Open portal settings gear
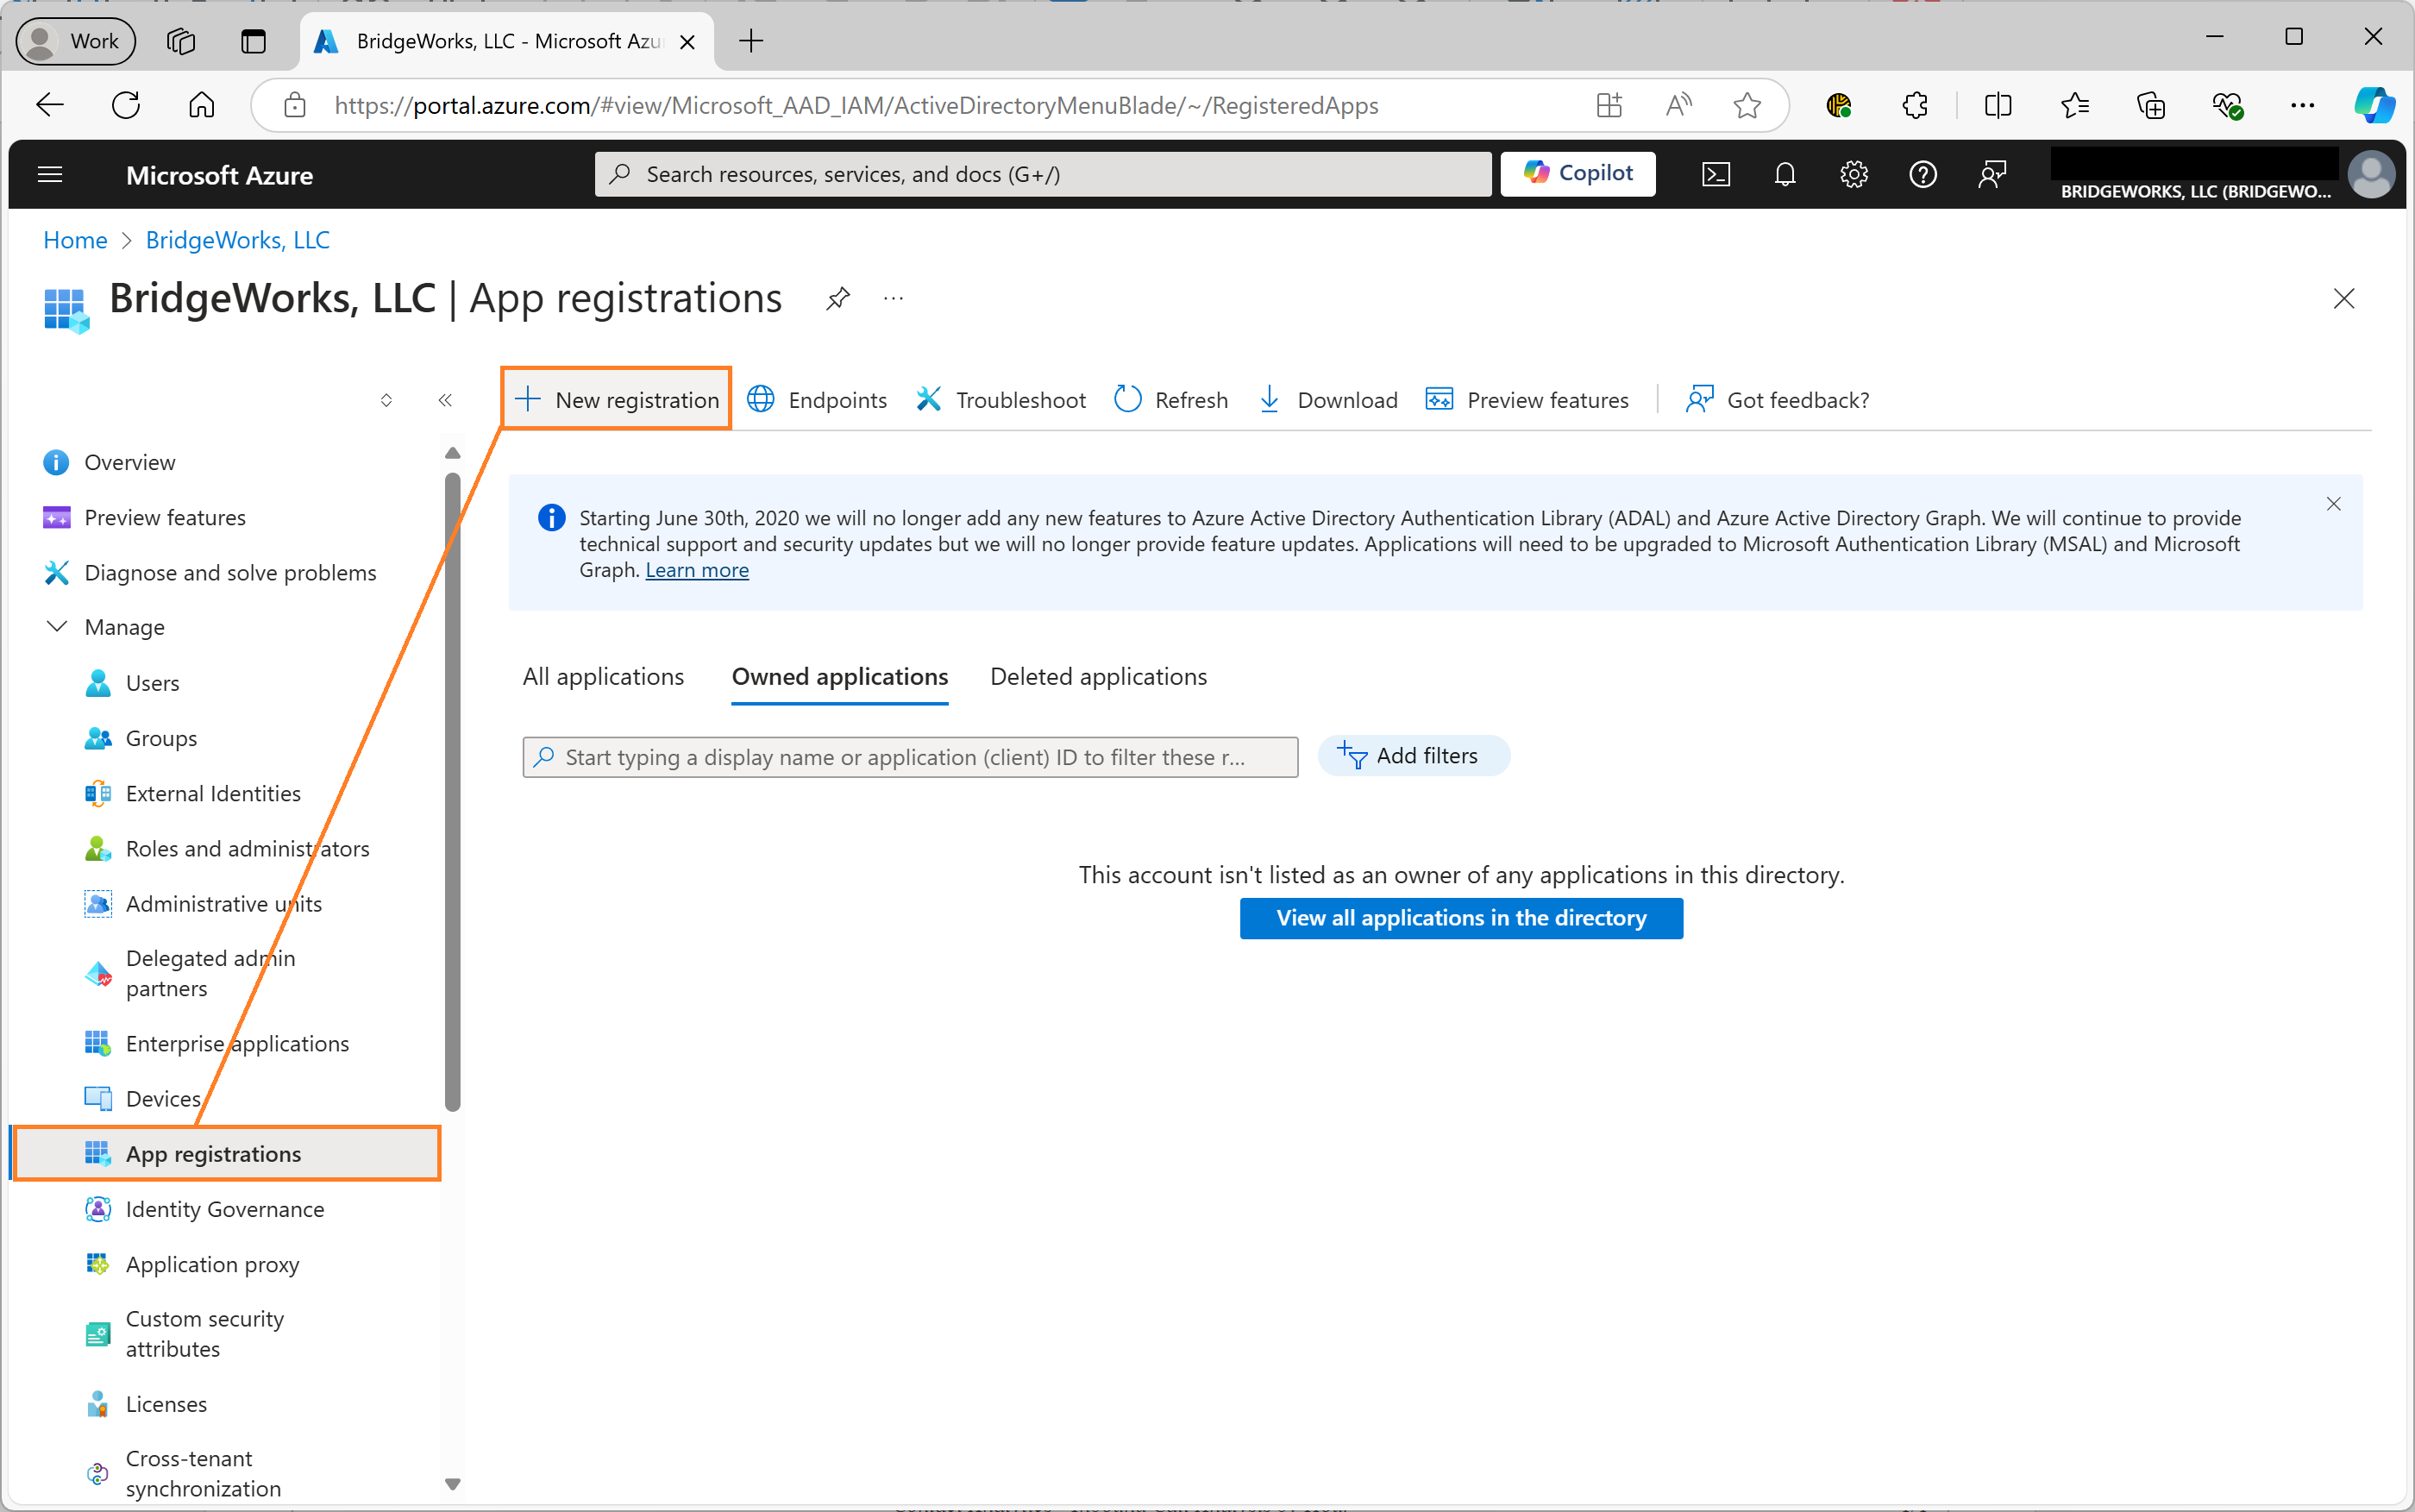Viewport: 2415px width, 1512px height. 1854,175
